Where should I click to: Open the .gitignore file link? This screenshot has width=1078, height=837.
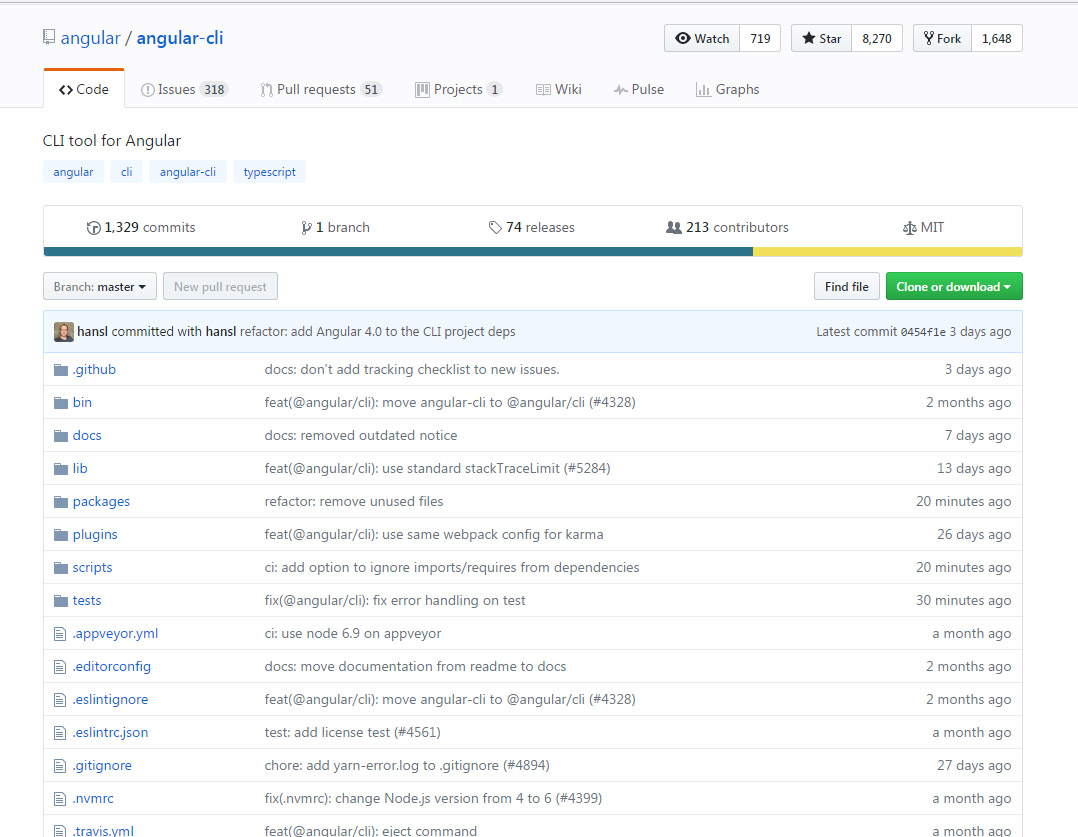coord(102,766)
